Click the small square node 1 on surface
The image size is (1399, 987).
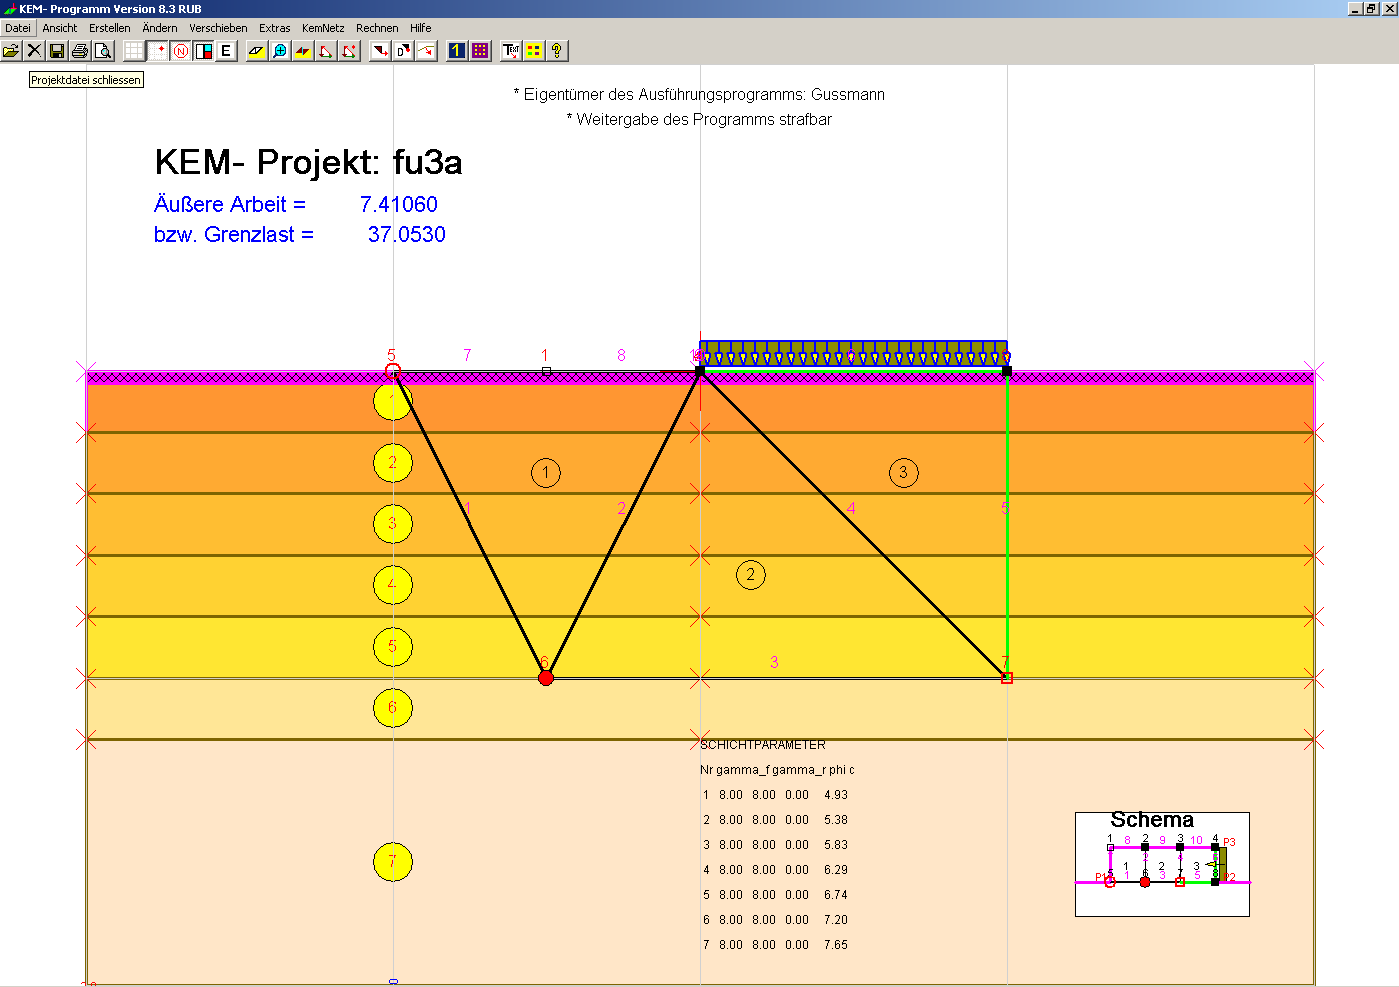(546, 370)
